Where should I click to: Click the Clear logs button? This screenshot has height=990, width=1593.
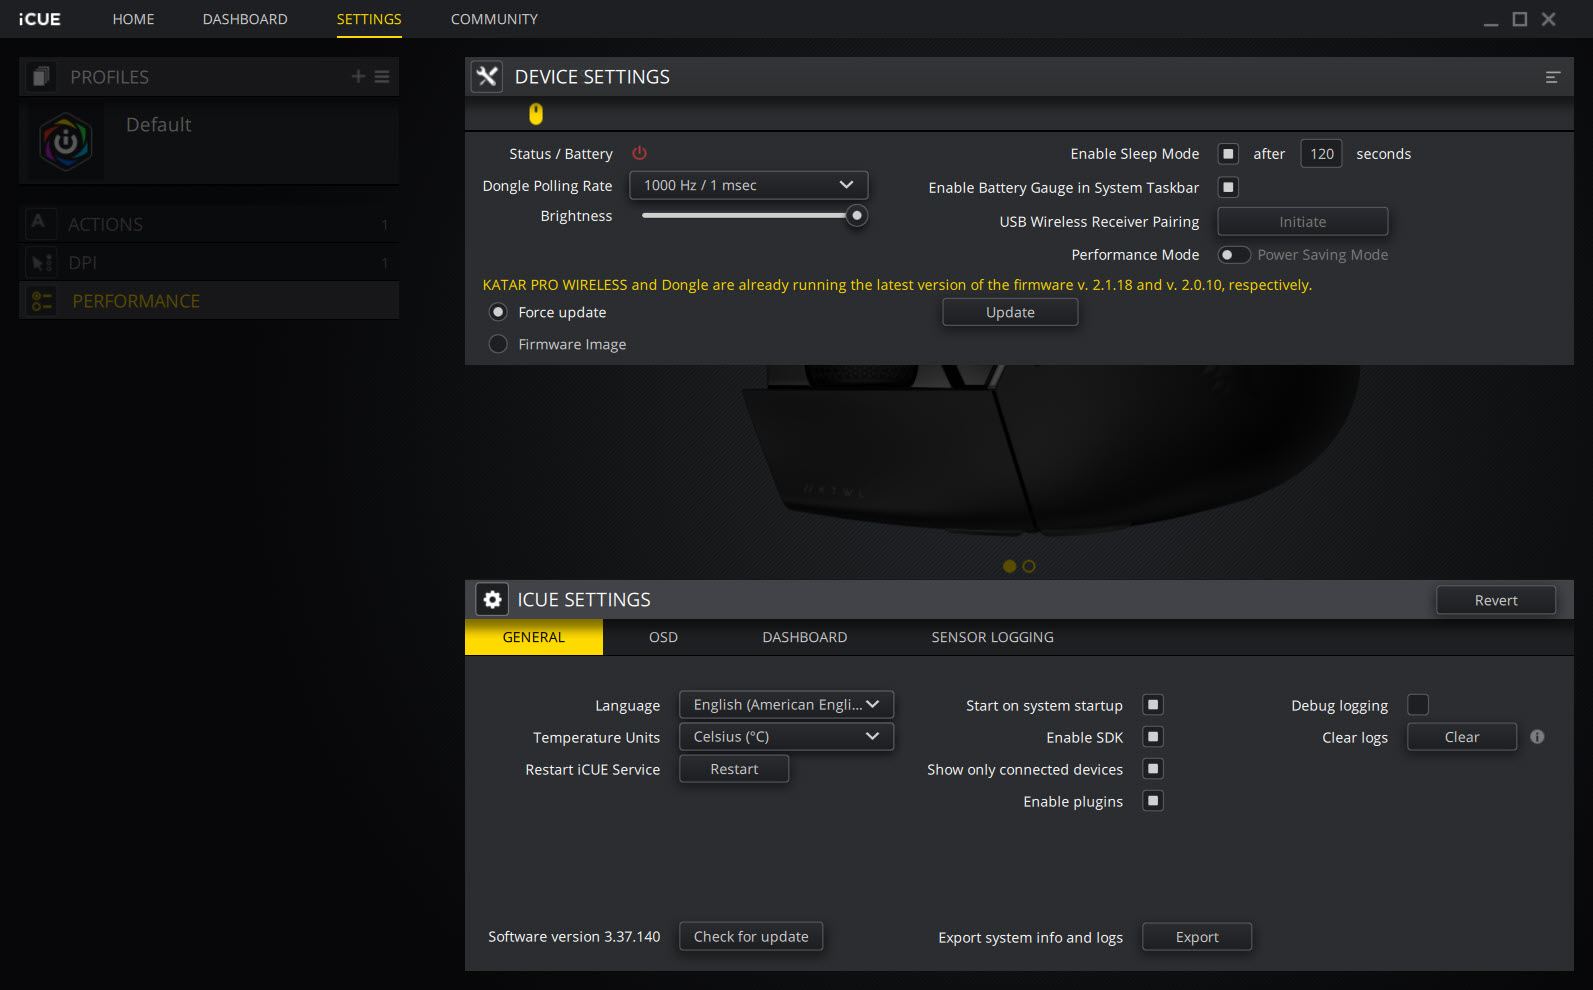pyautogui.click(x=1462, y=737)
